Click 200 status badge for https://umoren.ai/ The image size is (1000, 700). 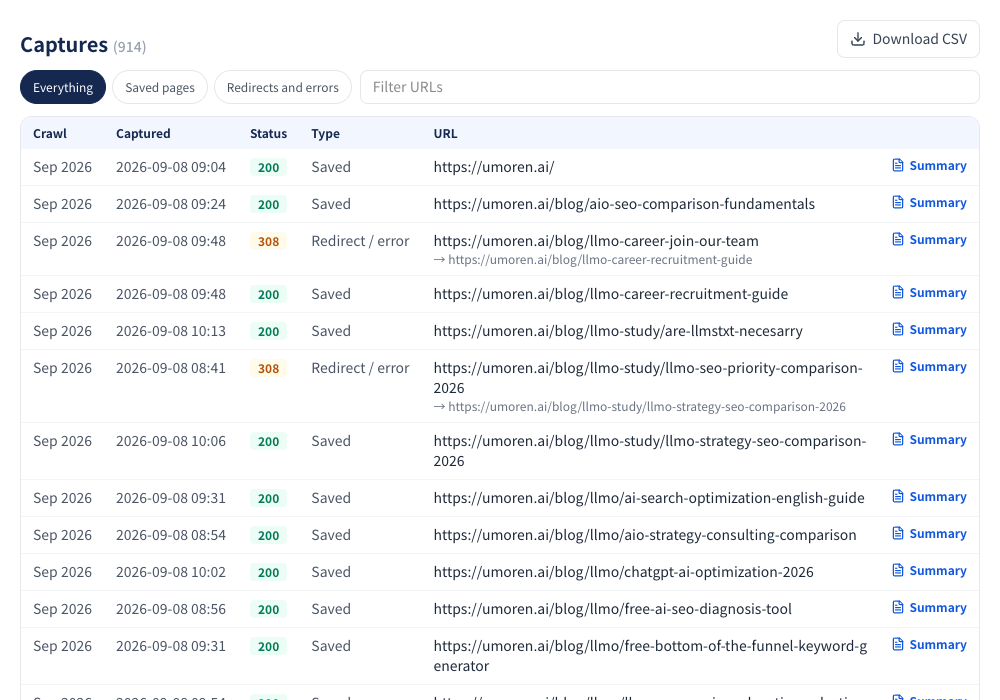[268, 168]
